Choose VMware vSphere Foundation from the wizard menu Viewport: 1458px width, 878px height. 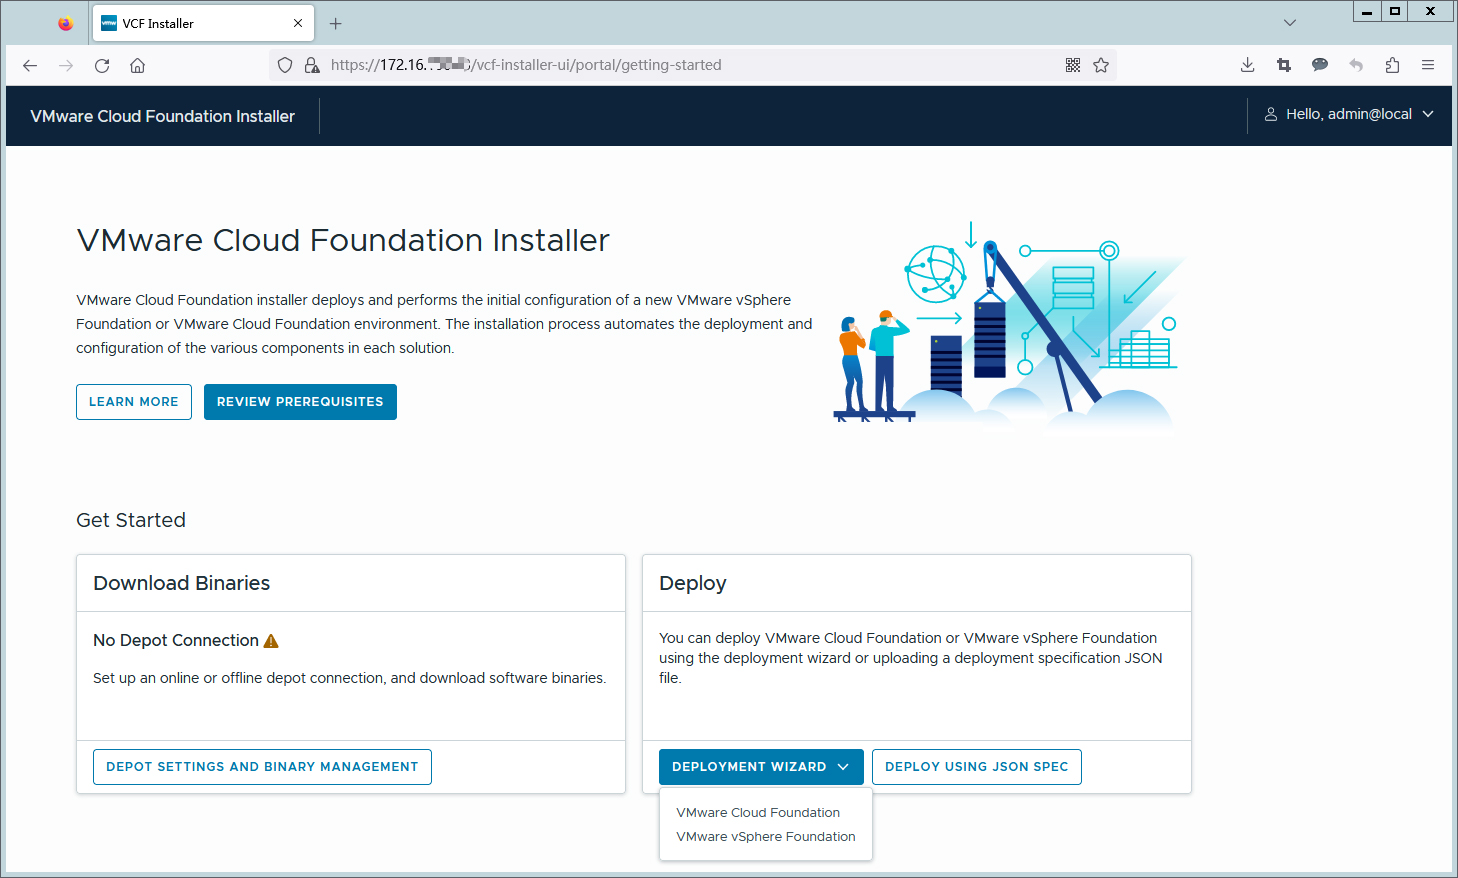click(x=766, y=837)
